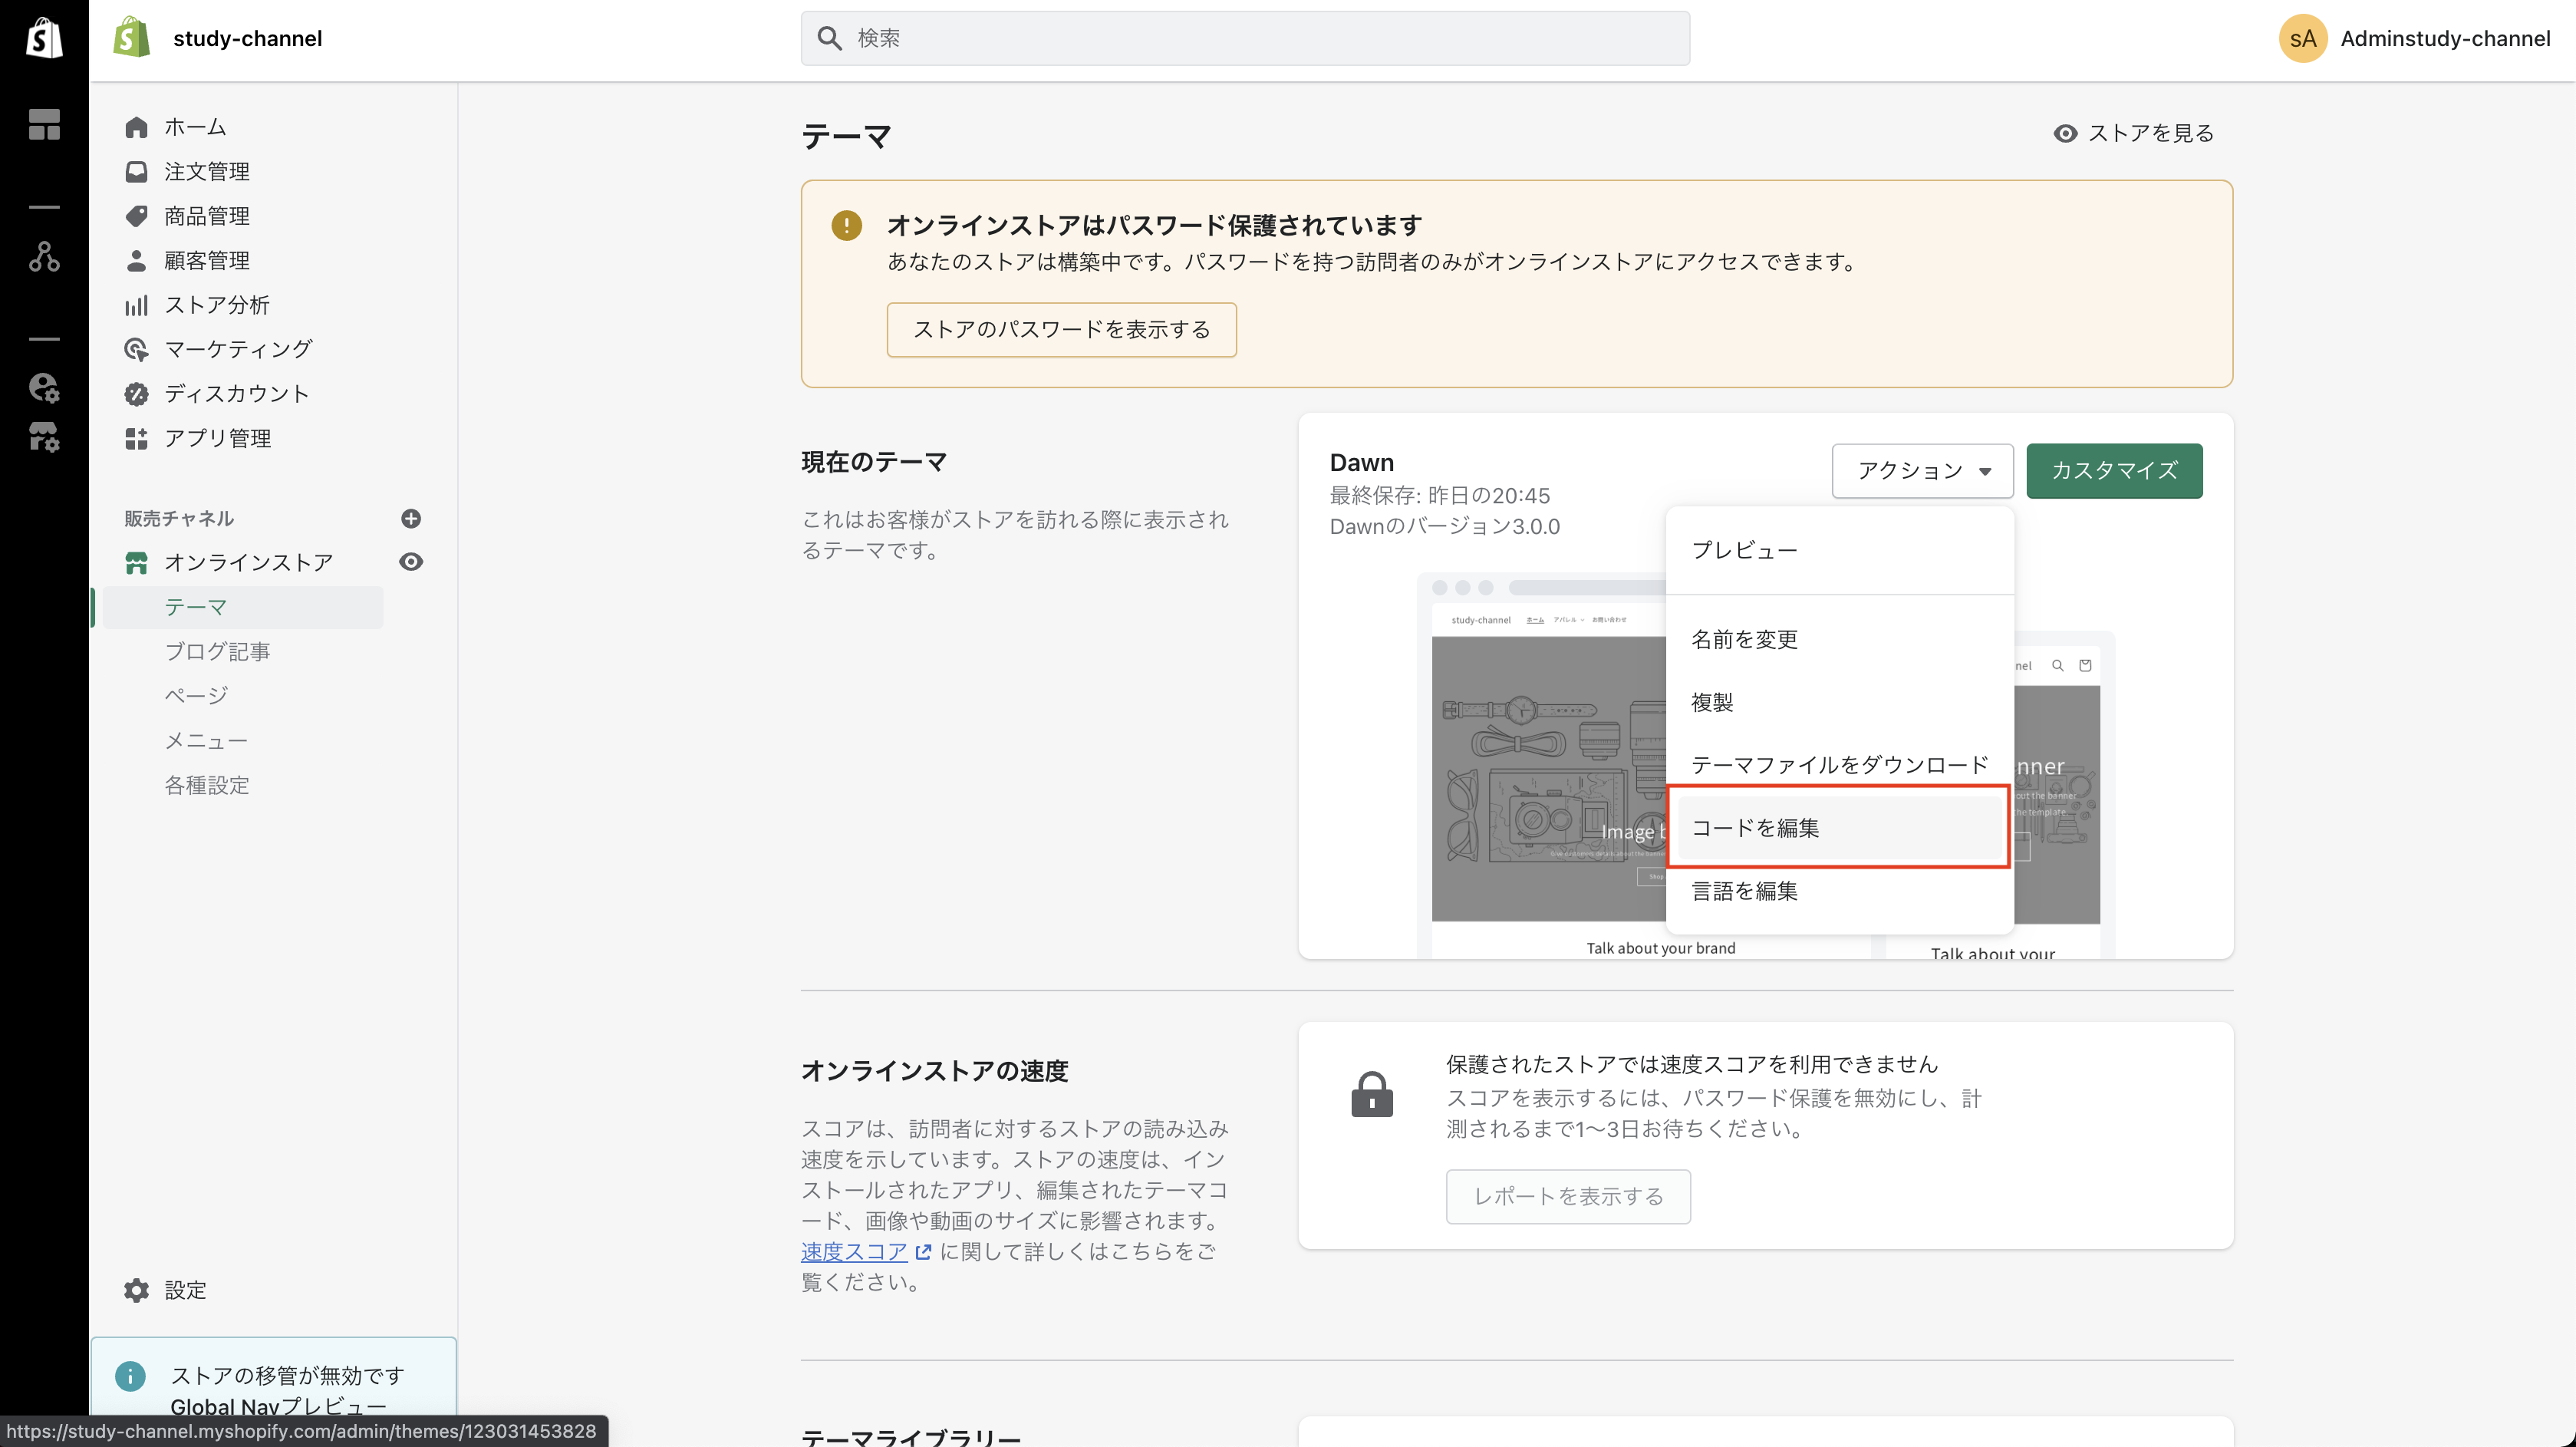This screenshot has width=2576, height=1447.
Task: Add a sales channel with the plus button
Action: click(411, 518)
